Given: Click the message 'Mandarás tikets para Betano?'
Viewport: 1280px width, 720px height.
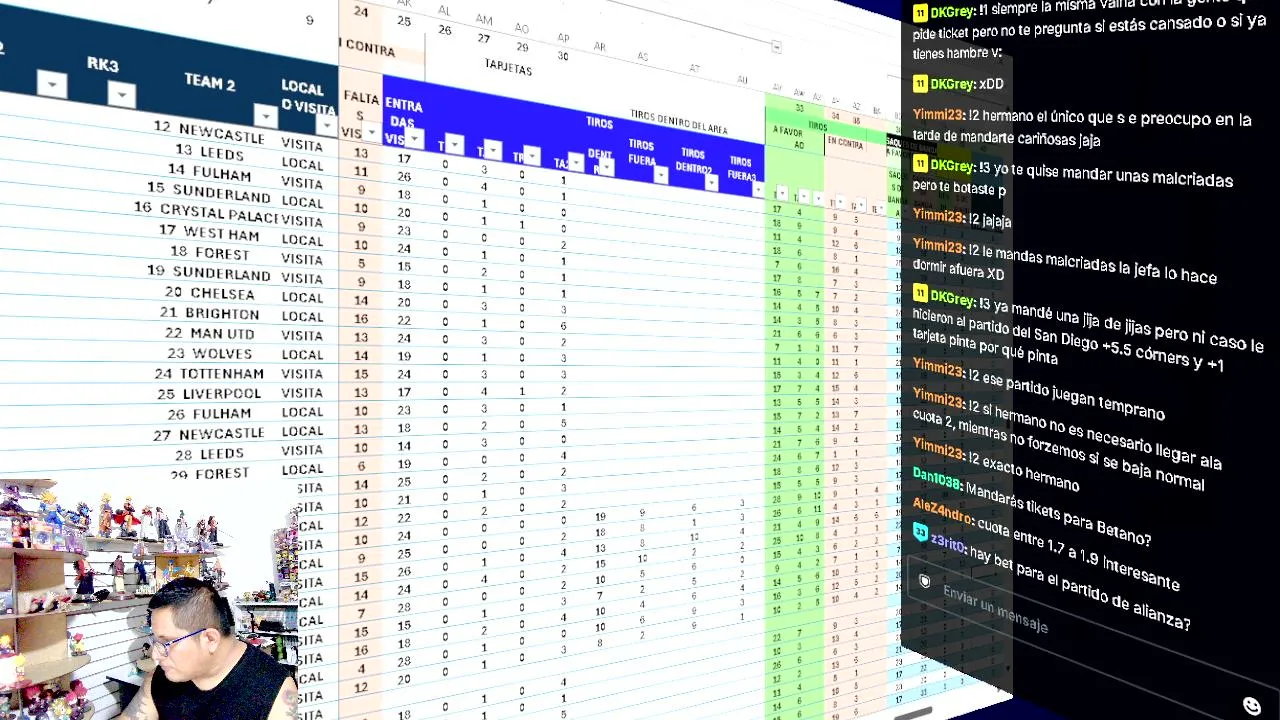Looking at the screenshot, I should click(1058, 513).
